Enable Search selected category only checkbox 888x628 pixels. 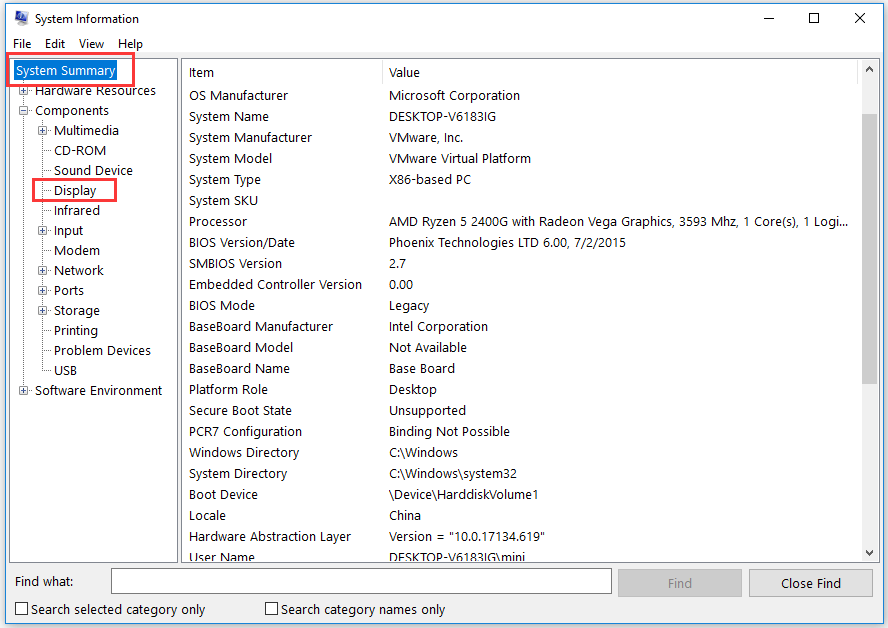[x=22, y=609]
